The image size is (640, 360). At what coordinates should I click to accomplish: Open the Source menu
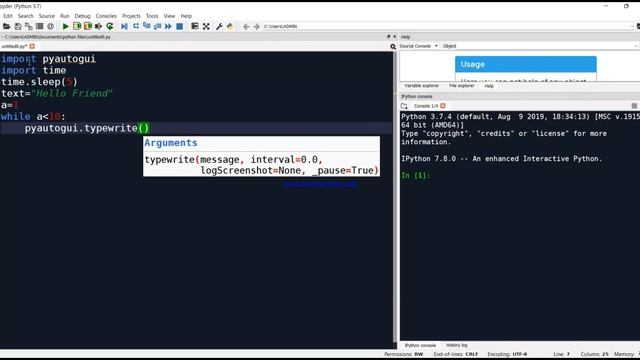tap(47, 16)
